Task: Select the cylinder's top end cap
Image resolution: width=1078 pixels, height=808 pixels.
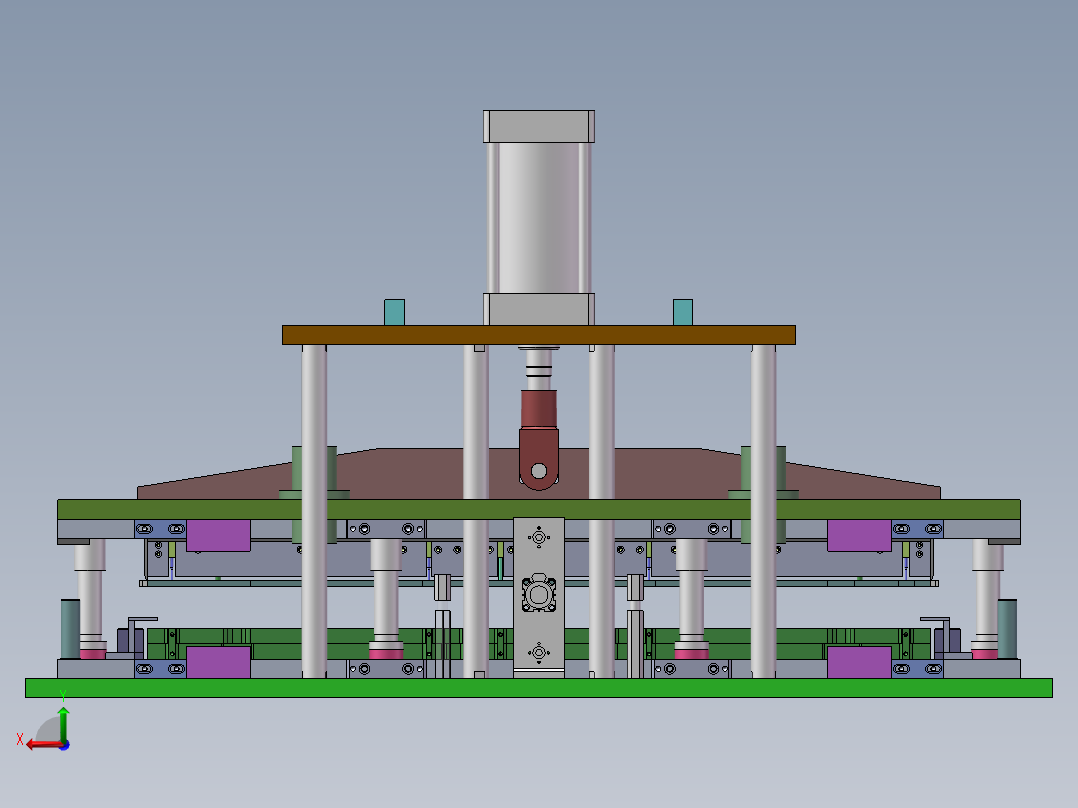Action: coord(539,127)
